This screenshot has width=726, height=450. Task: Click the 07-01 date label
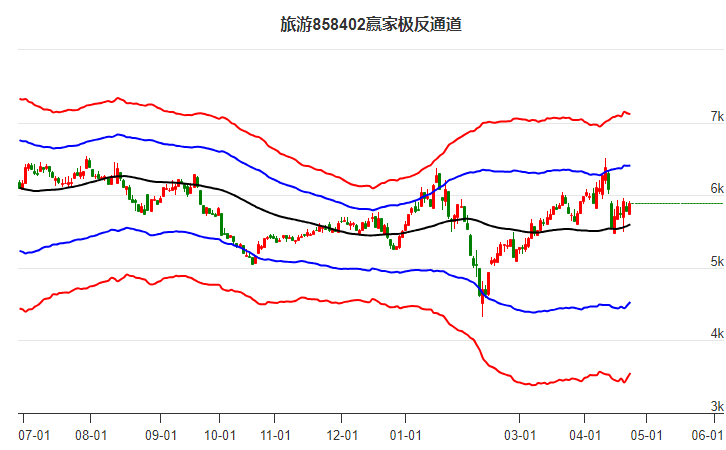pyautogui.click(x=34, y=435)
